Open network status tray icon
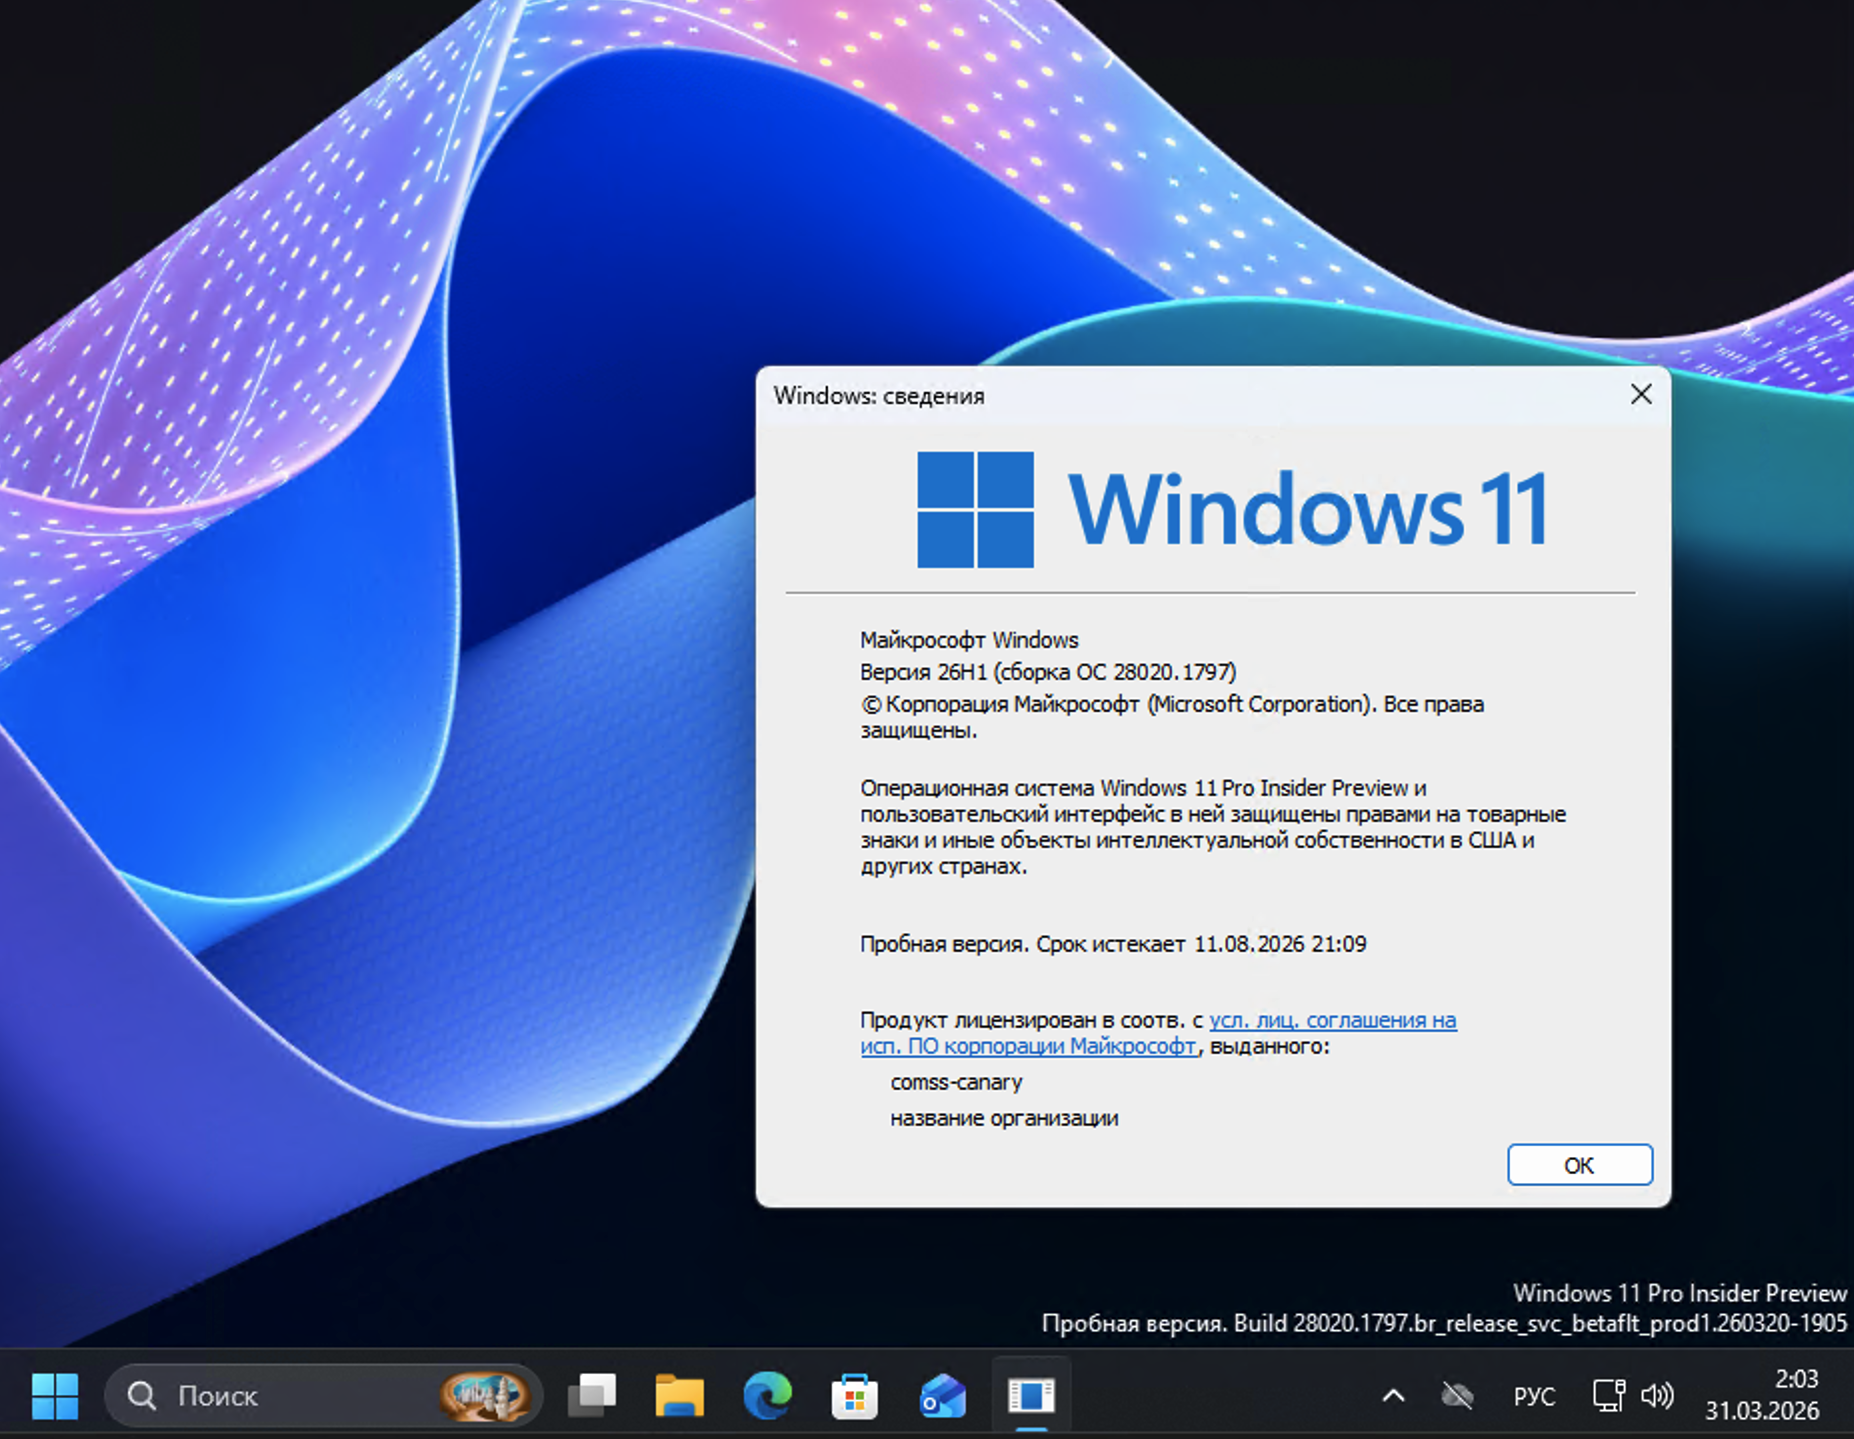The image size is (1854, 1439). [x=1608, y=1396]
